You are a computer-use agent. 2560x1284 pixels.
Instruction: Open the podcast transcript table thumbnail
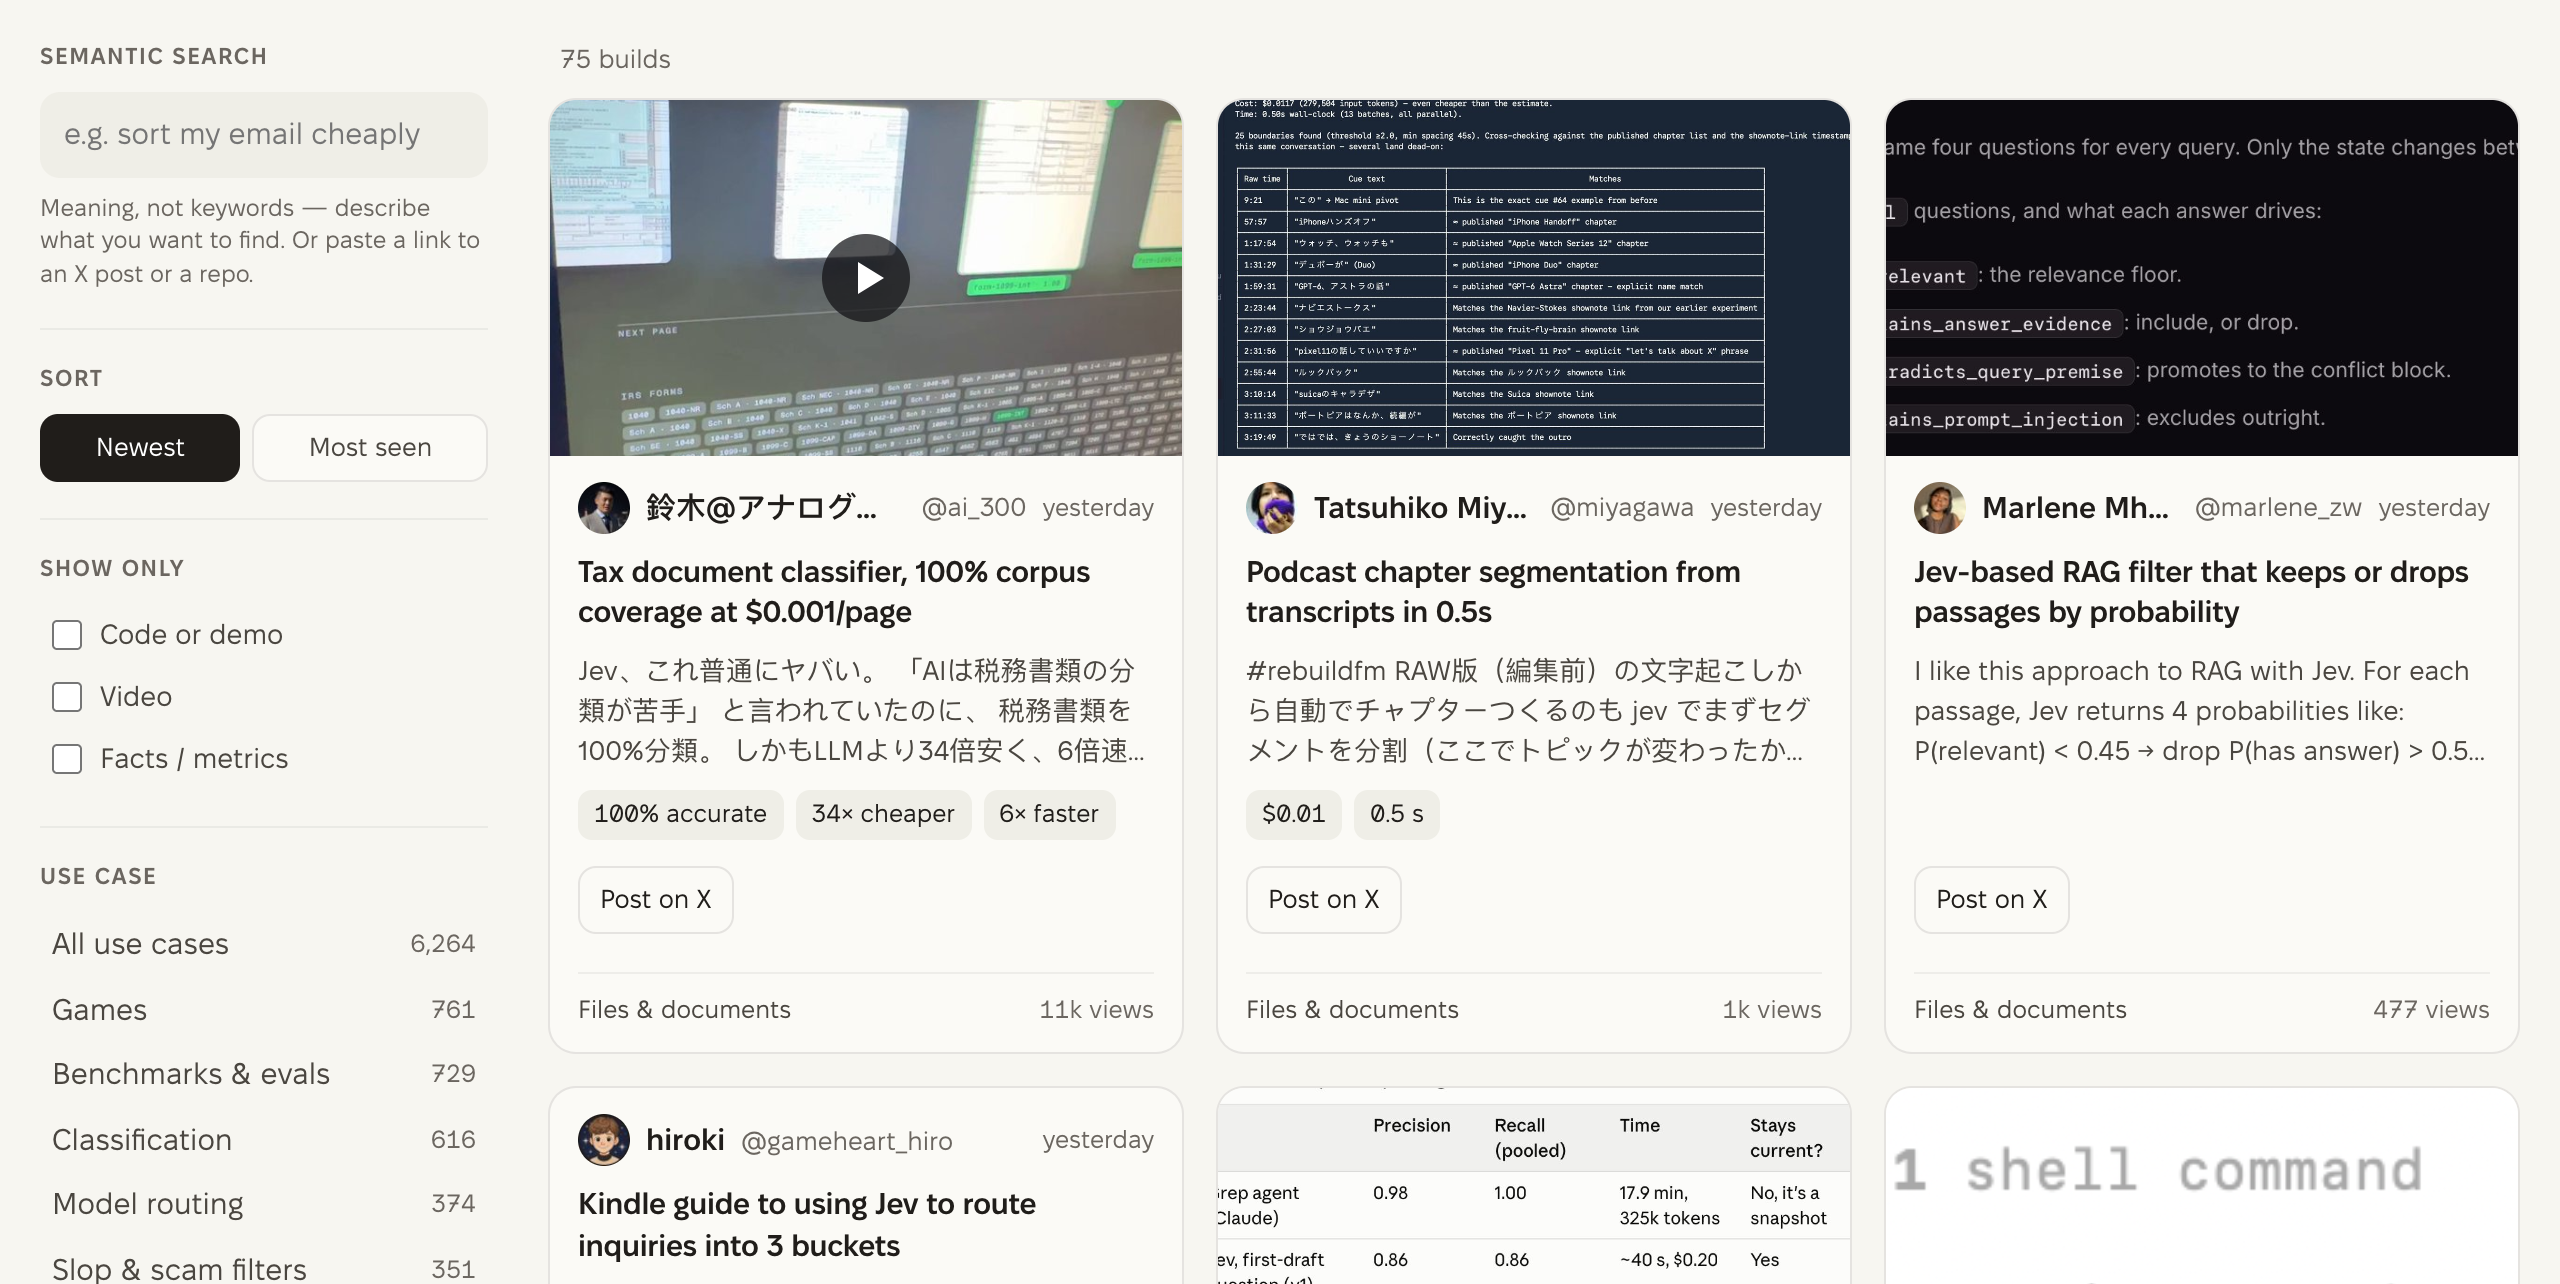(1534, 278)
